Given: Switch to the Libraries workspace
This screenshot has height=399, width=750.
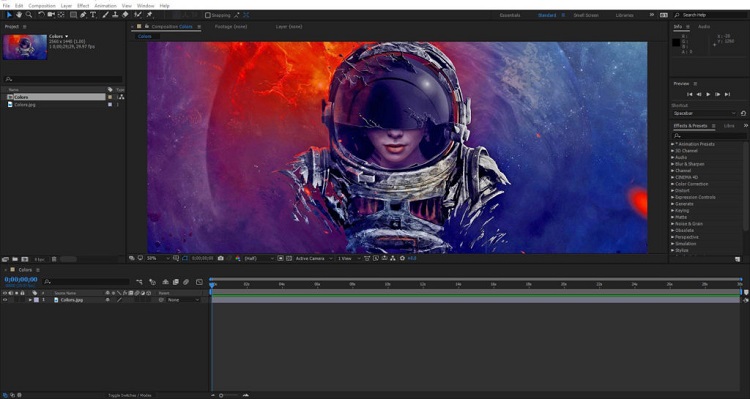Looking at the screenshot, I should pos(624,15).
